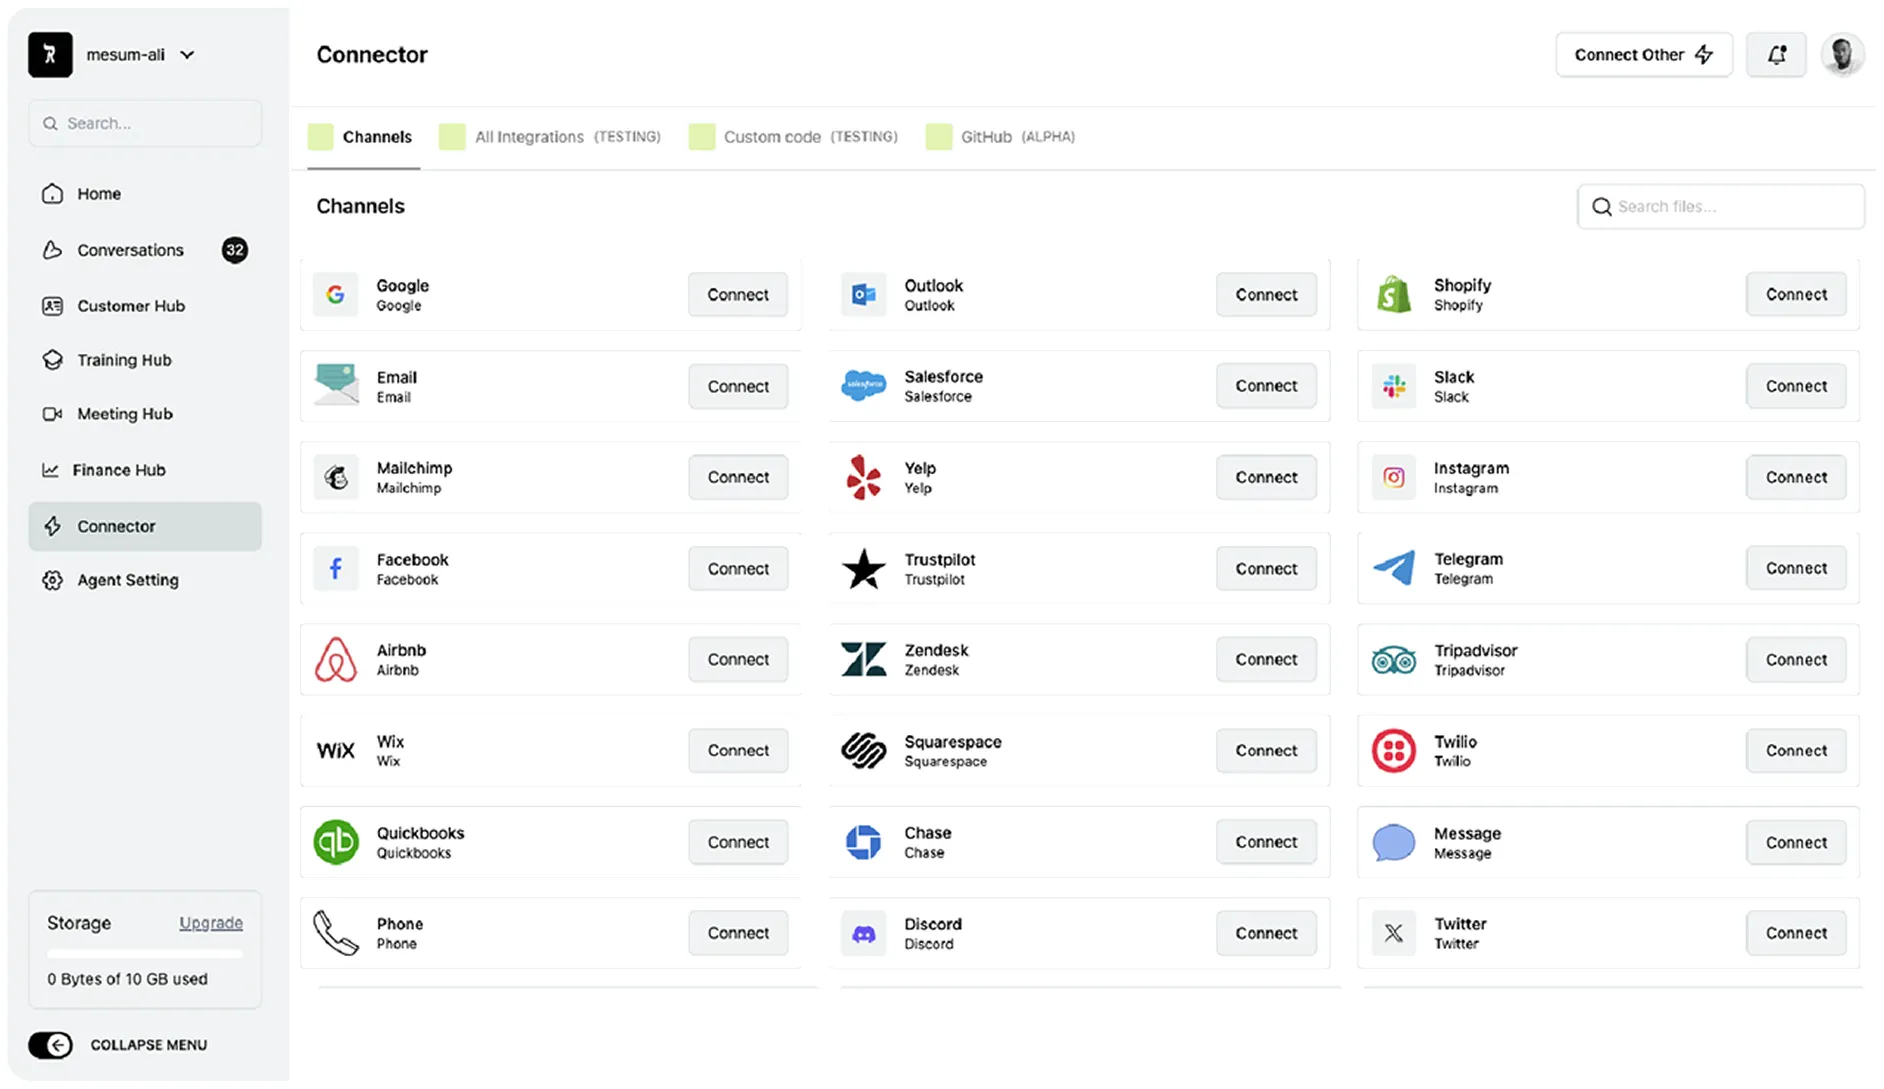Expand the mesum-ali workspace dropdown
The image size is (1884, 1089).
(187, 55)
